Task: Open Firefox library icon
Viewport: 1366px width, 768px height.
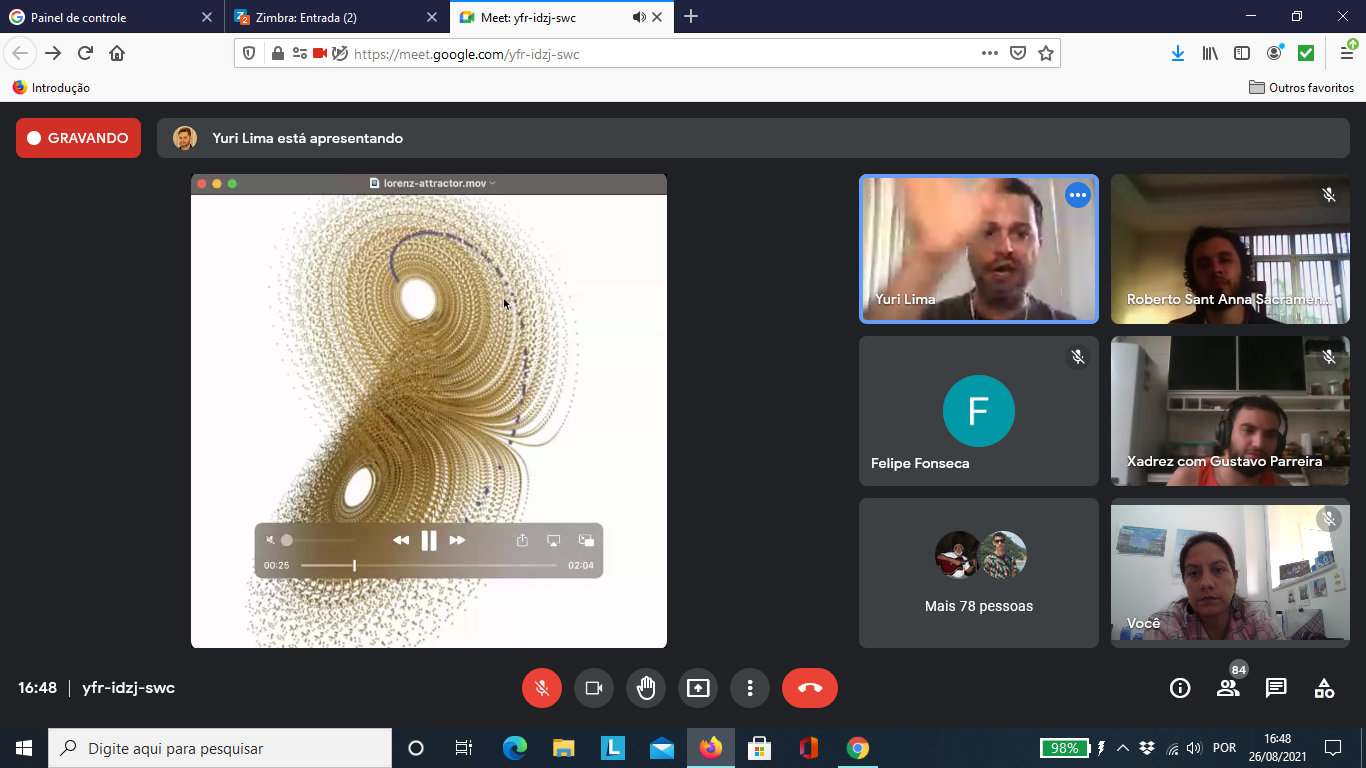Action: coord(1210,53)
